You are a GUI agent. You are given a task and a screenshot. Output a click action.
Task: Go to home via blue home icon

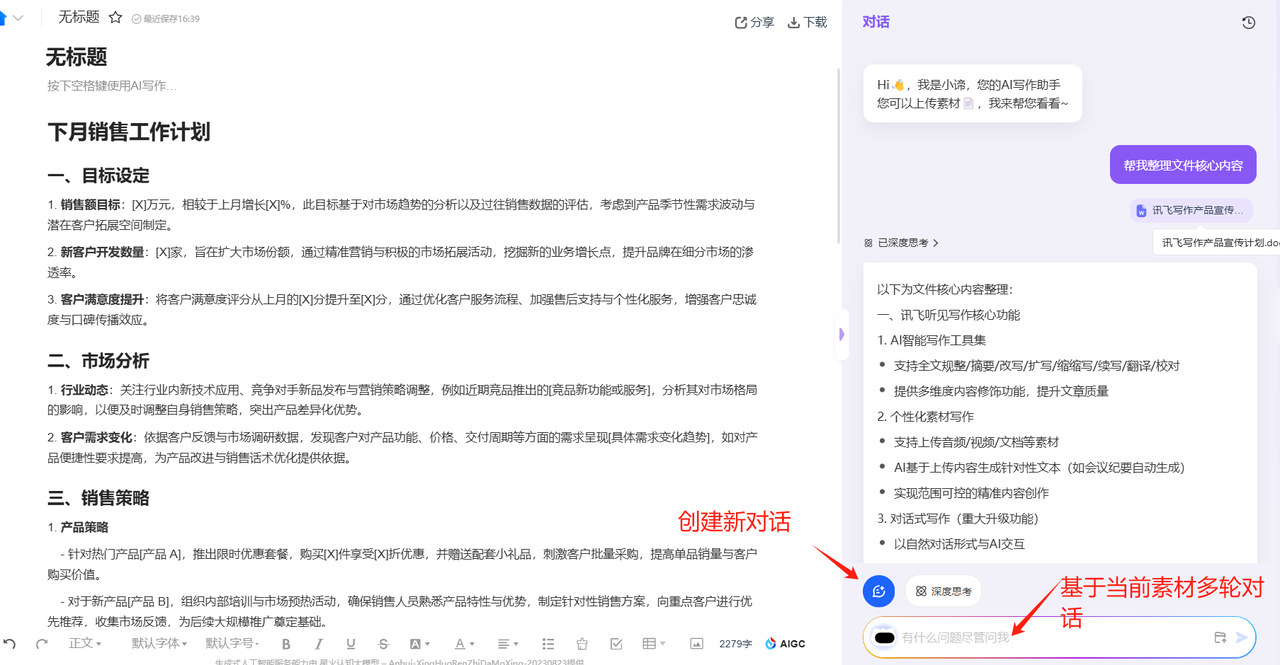click(x=3, y=18)
